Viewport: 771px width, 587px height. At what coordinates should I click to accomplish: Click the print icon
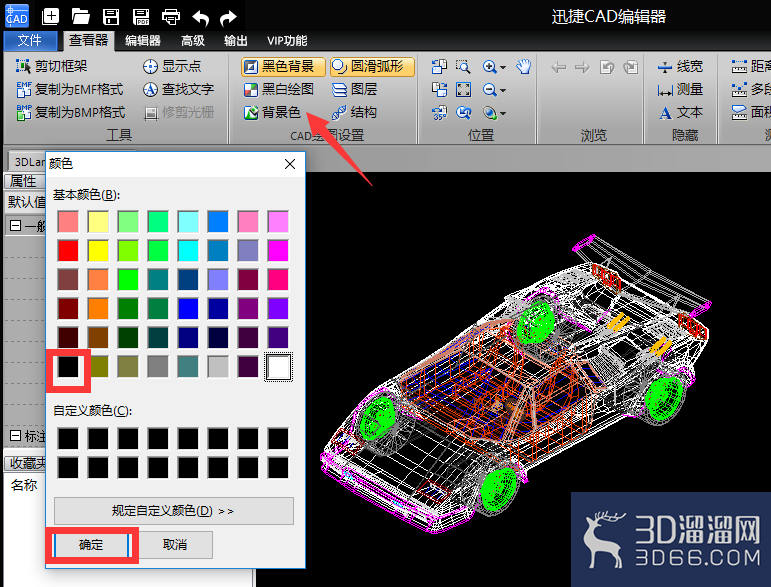(x=171, y=17)
